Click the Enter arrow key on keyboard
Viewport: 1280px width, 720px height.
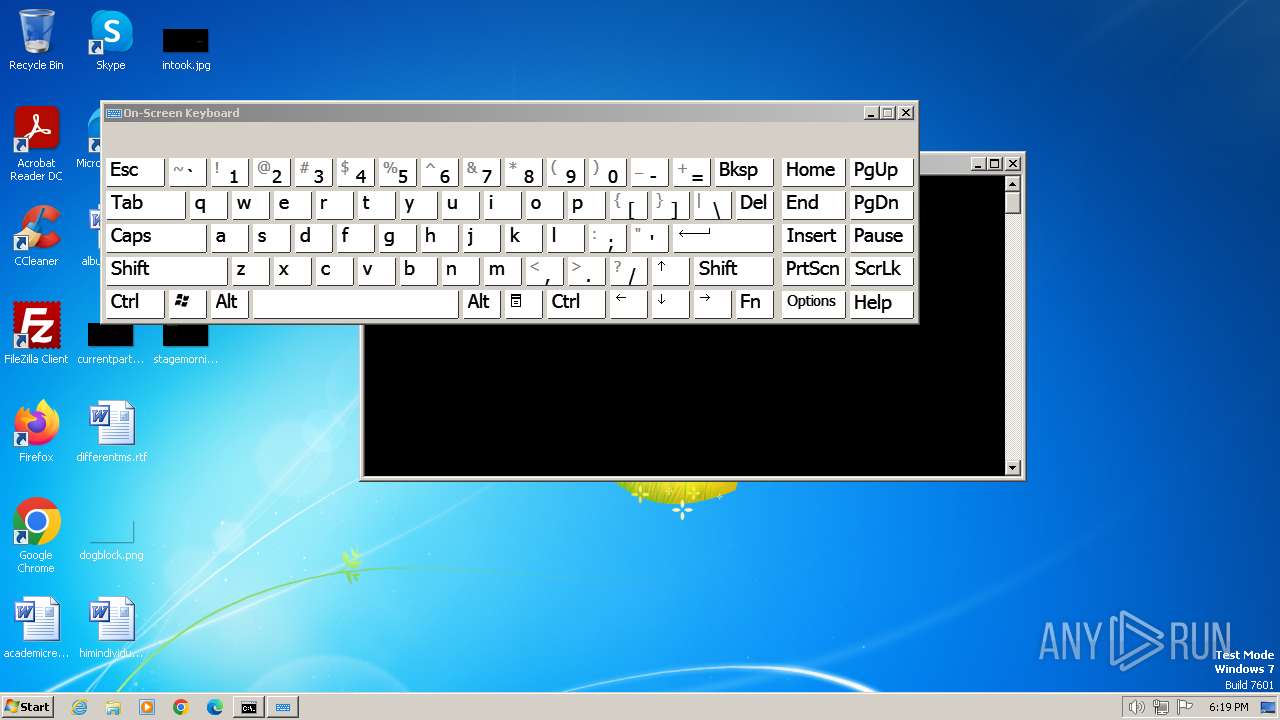723,237
